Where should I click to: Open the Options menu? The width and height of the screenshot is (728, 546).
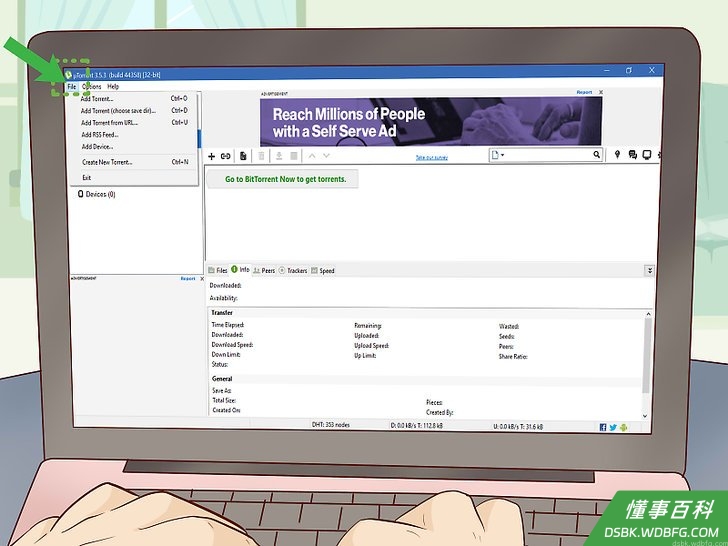point(91,86)
